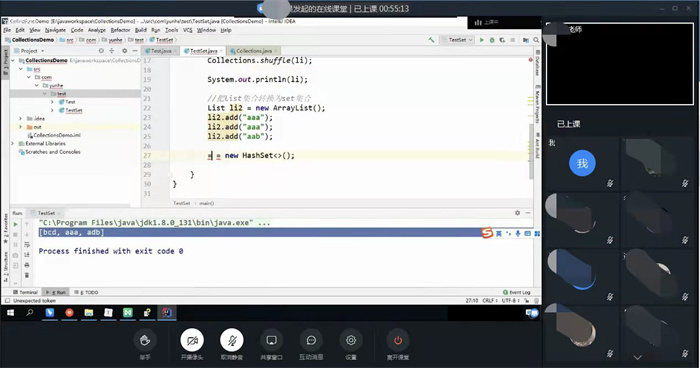Click the Debug bug icon in toolbar
This screenshot has height=368, width=700.
click(x=492, y=40)
